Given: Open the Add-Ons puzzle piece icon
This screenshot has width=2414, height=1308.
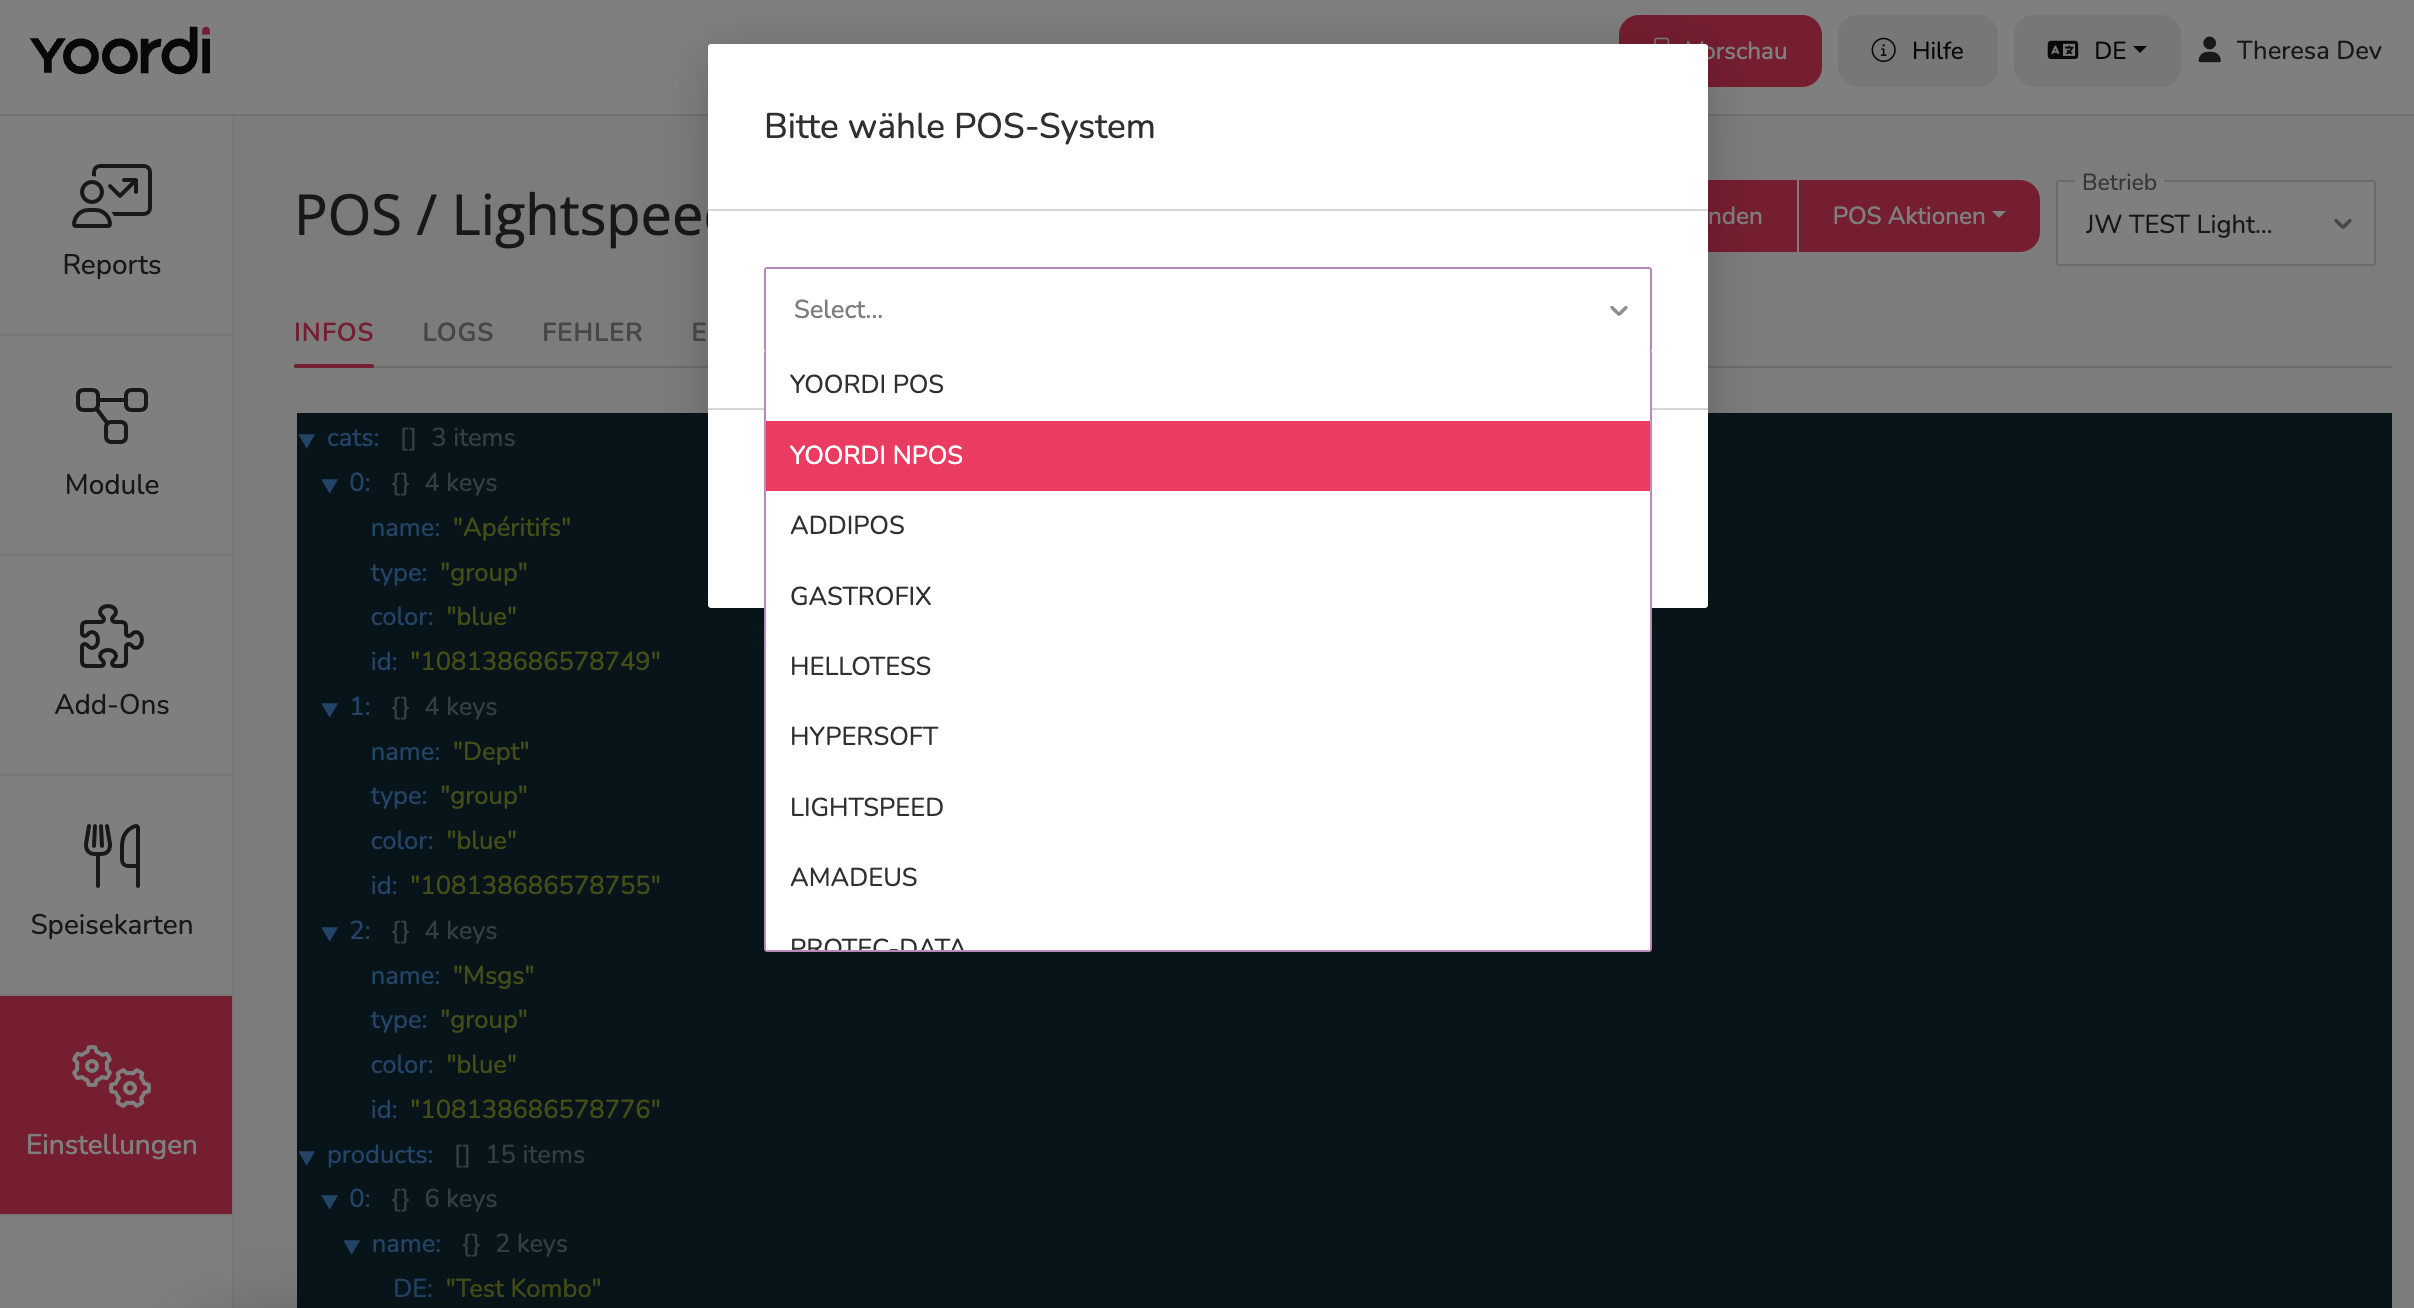Looking at the screenshot, I should [x=112, y=636].
